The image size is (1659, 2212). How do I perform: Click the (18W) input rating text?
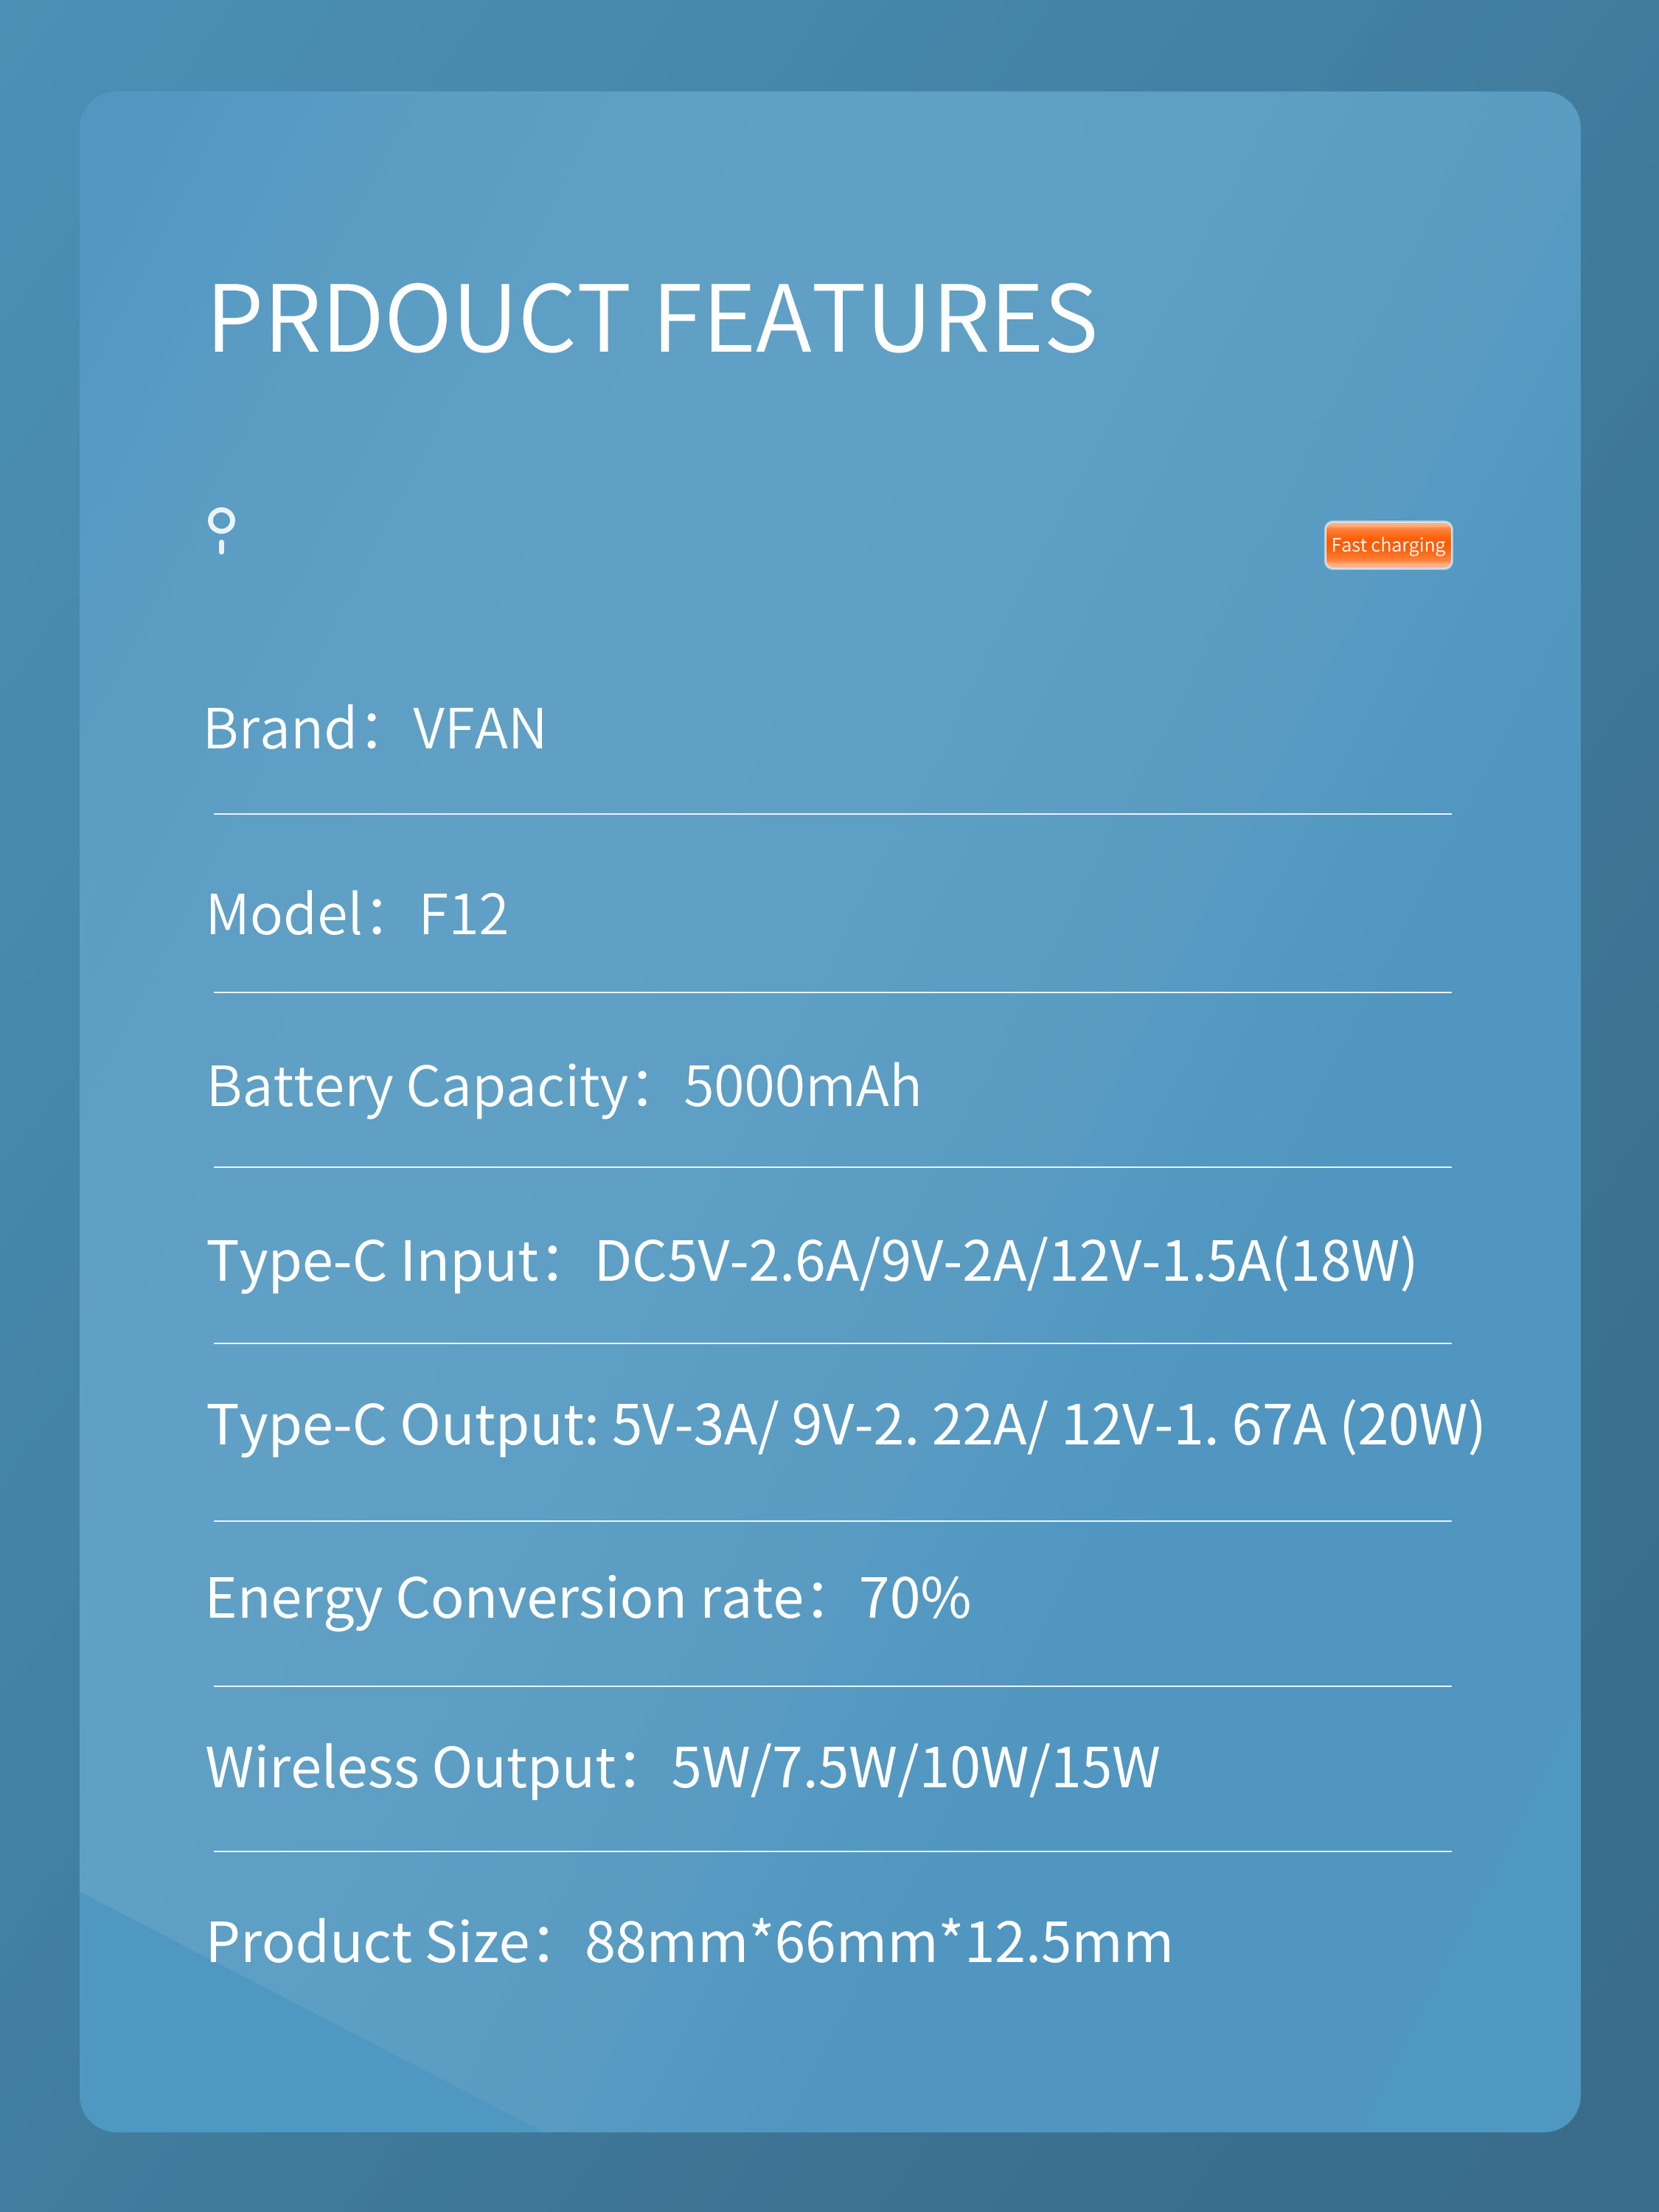point(1344,1262)
